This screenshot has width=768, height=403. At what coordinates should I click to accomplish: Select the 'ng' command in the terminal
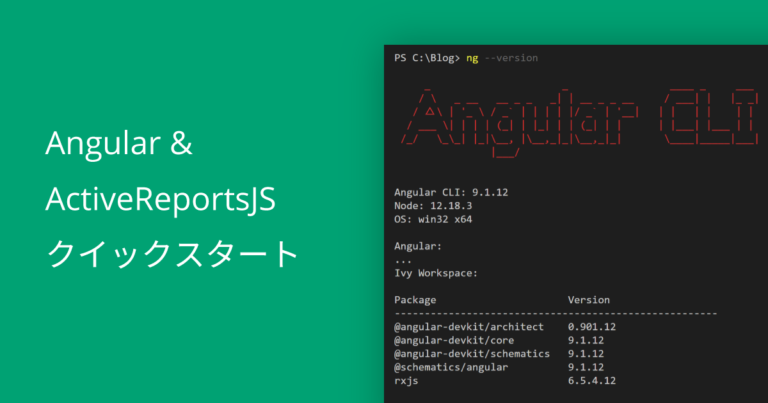472,58
